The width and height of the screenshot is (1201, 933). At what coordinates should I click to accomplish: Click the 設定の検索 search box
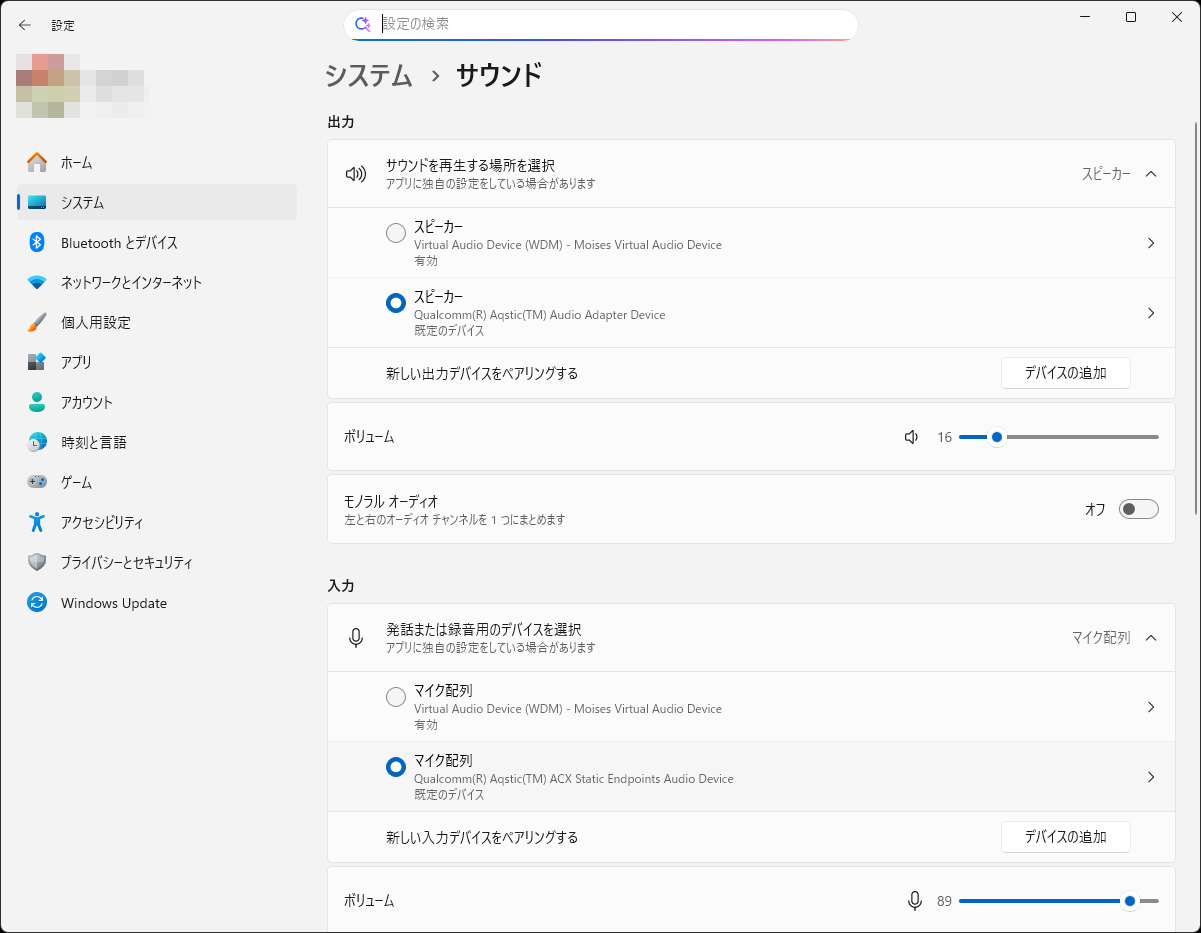point(600,24)
